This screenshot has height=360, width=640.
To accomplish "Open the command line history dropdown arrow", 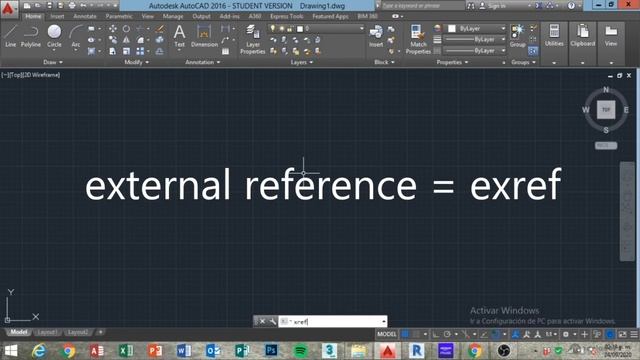I will click(x=384, y=322).
